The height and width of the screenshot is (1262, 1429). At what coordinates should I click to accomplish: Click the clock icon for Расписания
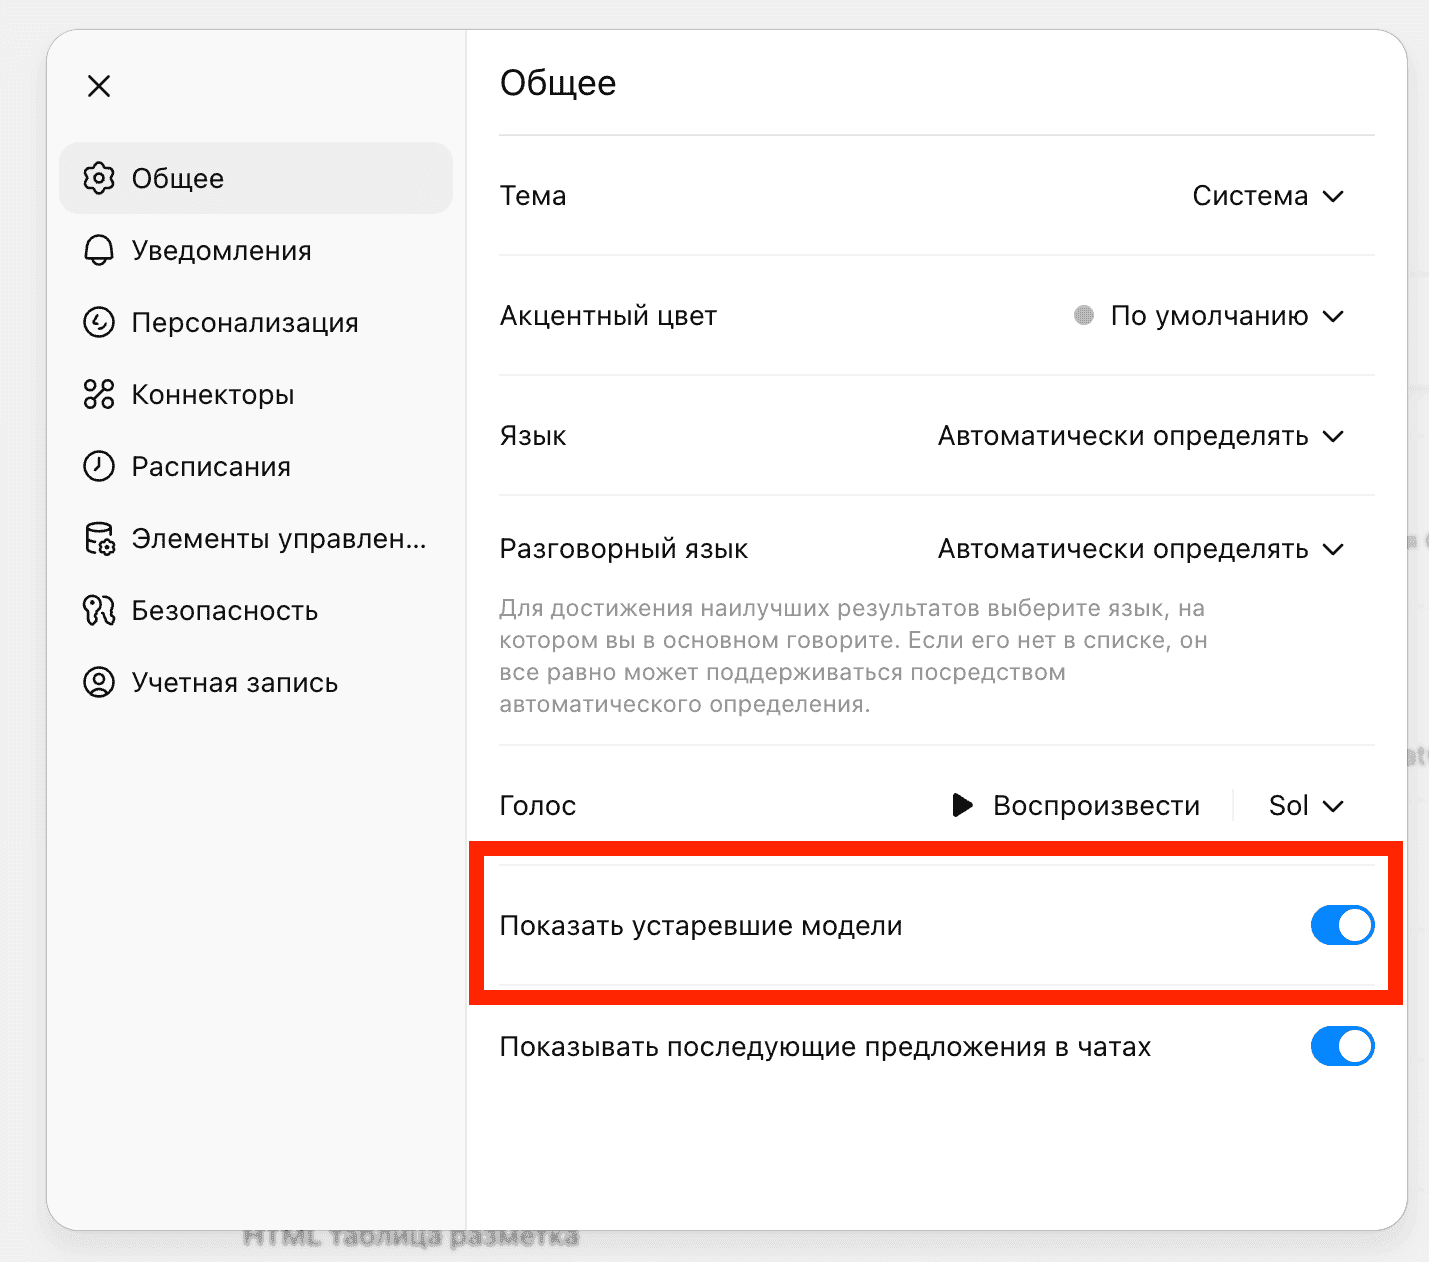[x=99, y=466]
